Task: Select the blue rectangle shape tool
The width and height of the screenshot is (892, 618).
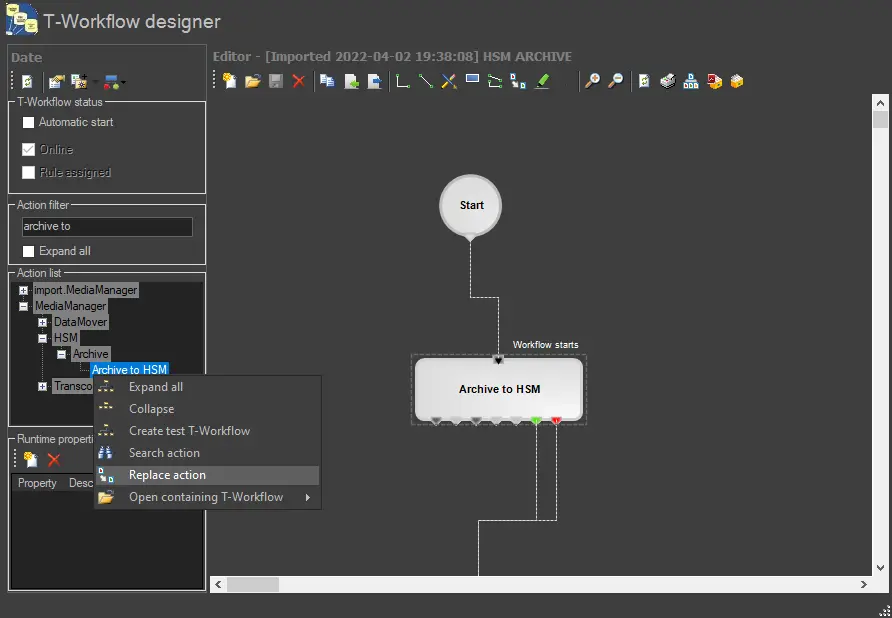Action: [x=472, y=80]
